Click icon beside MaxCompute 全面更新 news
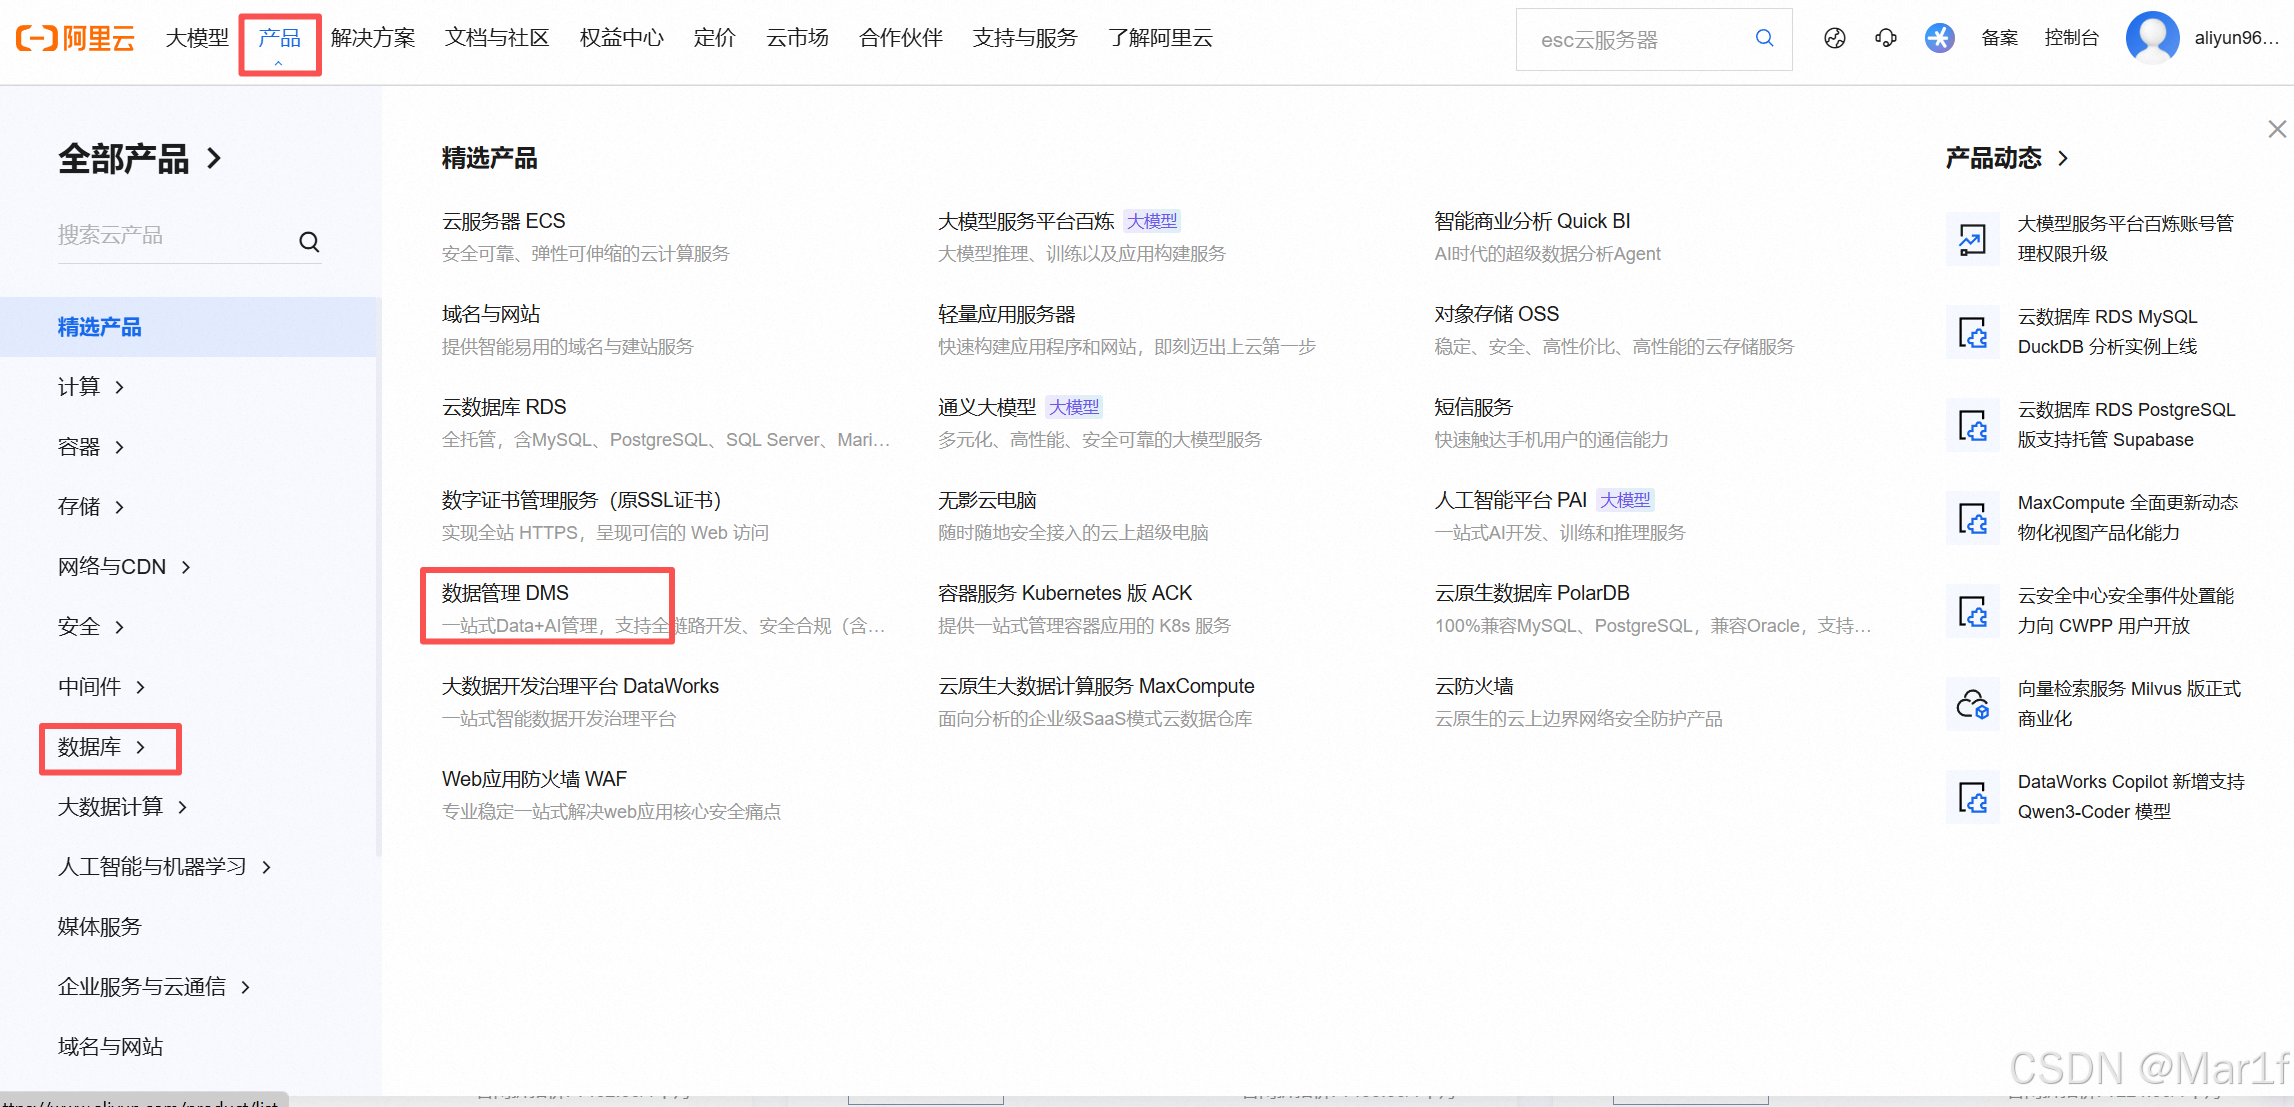The image size is (2294, 1107). pos(1972,518)
